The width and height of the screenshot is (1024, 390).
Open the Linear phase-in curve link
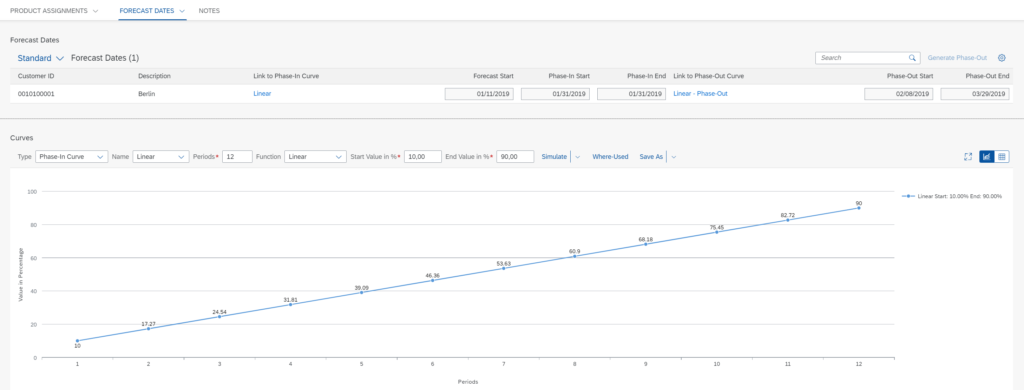(262, 93)
